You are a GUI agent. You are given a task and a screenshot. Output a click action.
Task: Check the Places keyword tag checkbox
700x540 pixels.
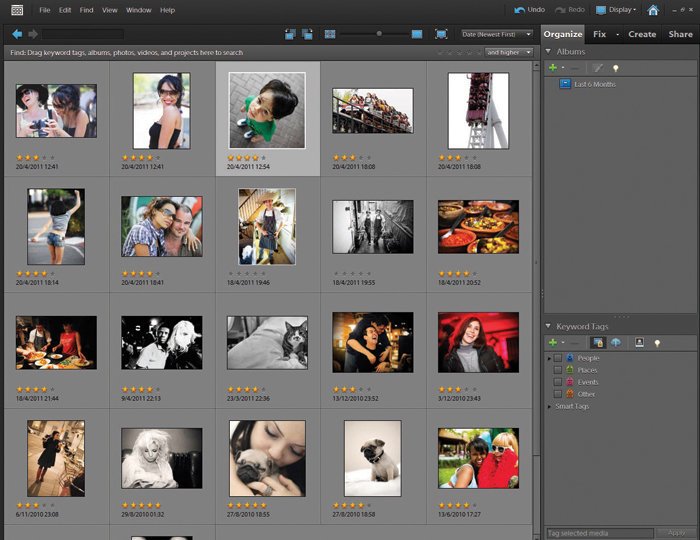558,370
